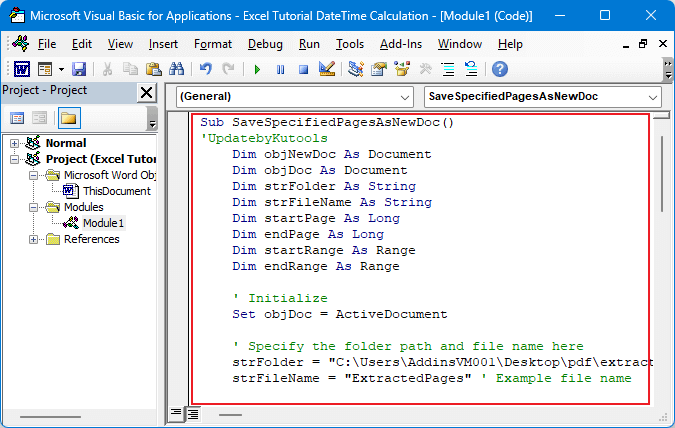This screenshot has width=675, height=428.
Task: Click the Undo arrow icon
Action: [206, 69]
